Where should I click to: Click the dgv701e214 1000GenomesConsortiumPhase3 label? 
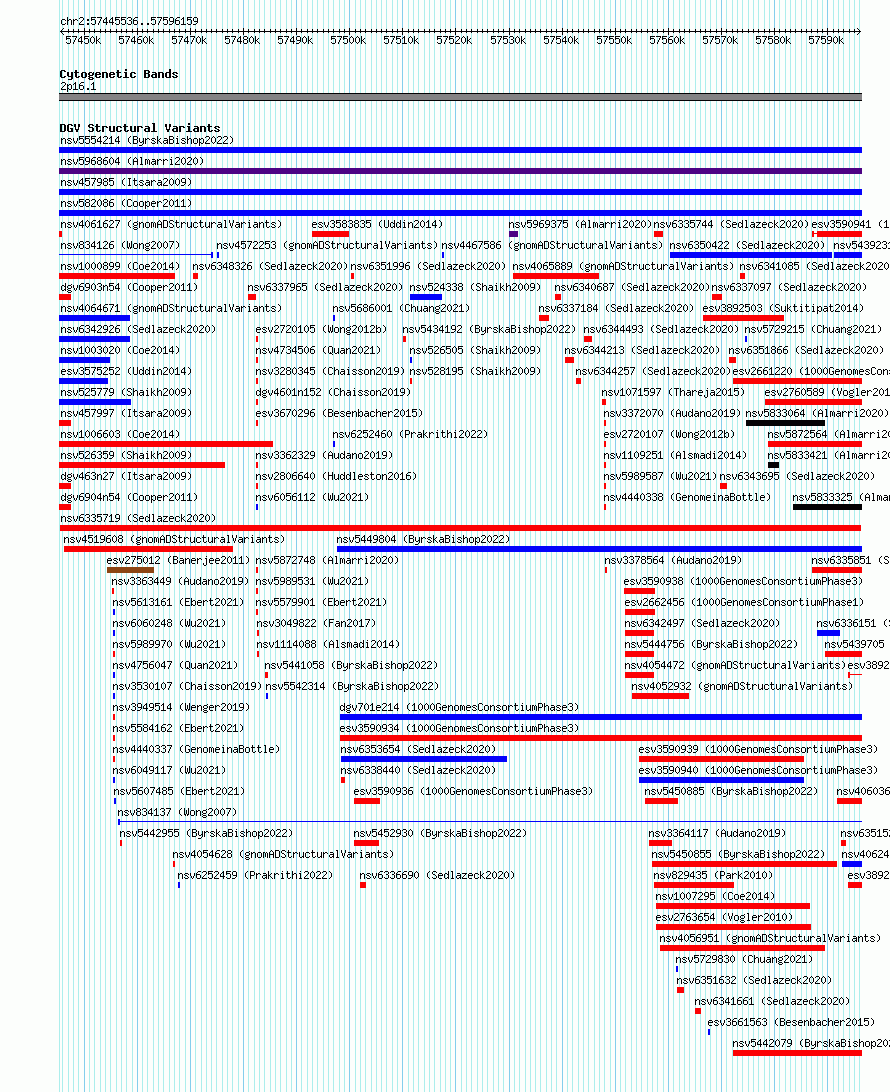(459, 707)
